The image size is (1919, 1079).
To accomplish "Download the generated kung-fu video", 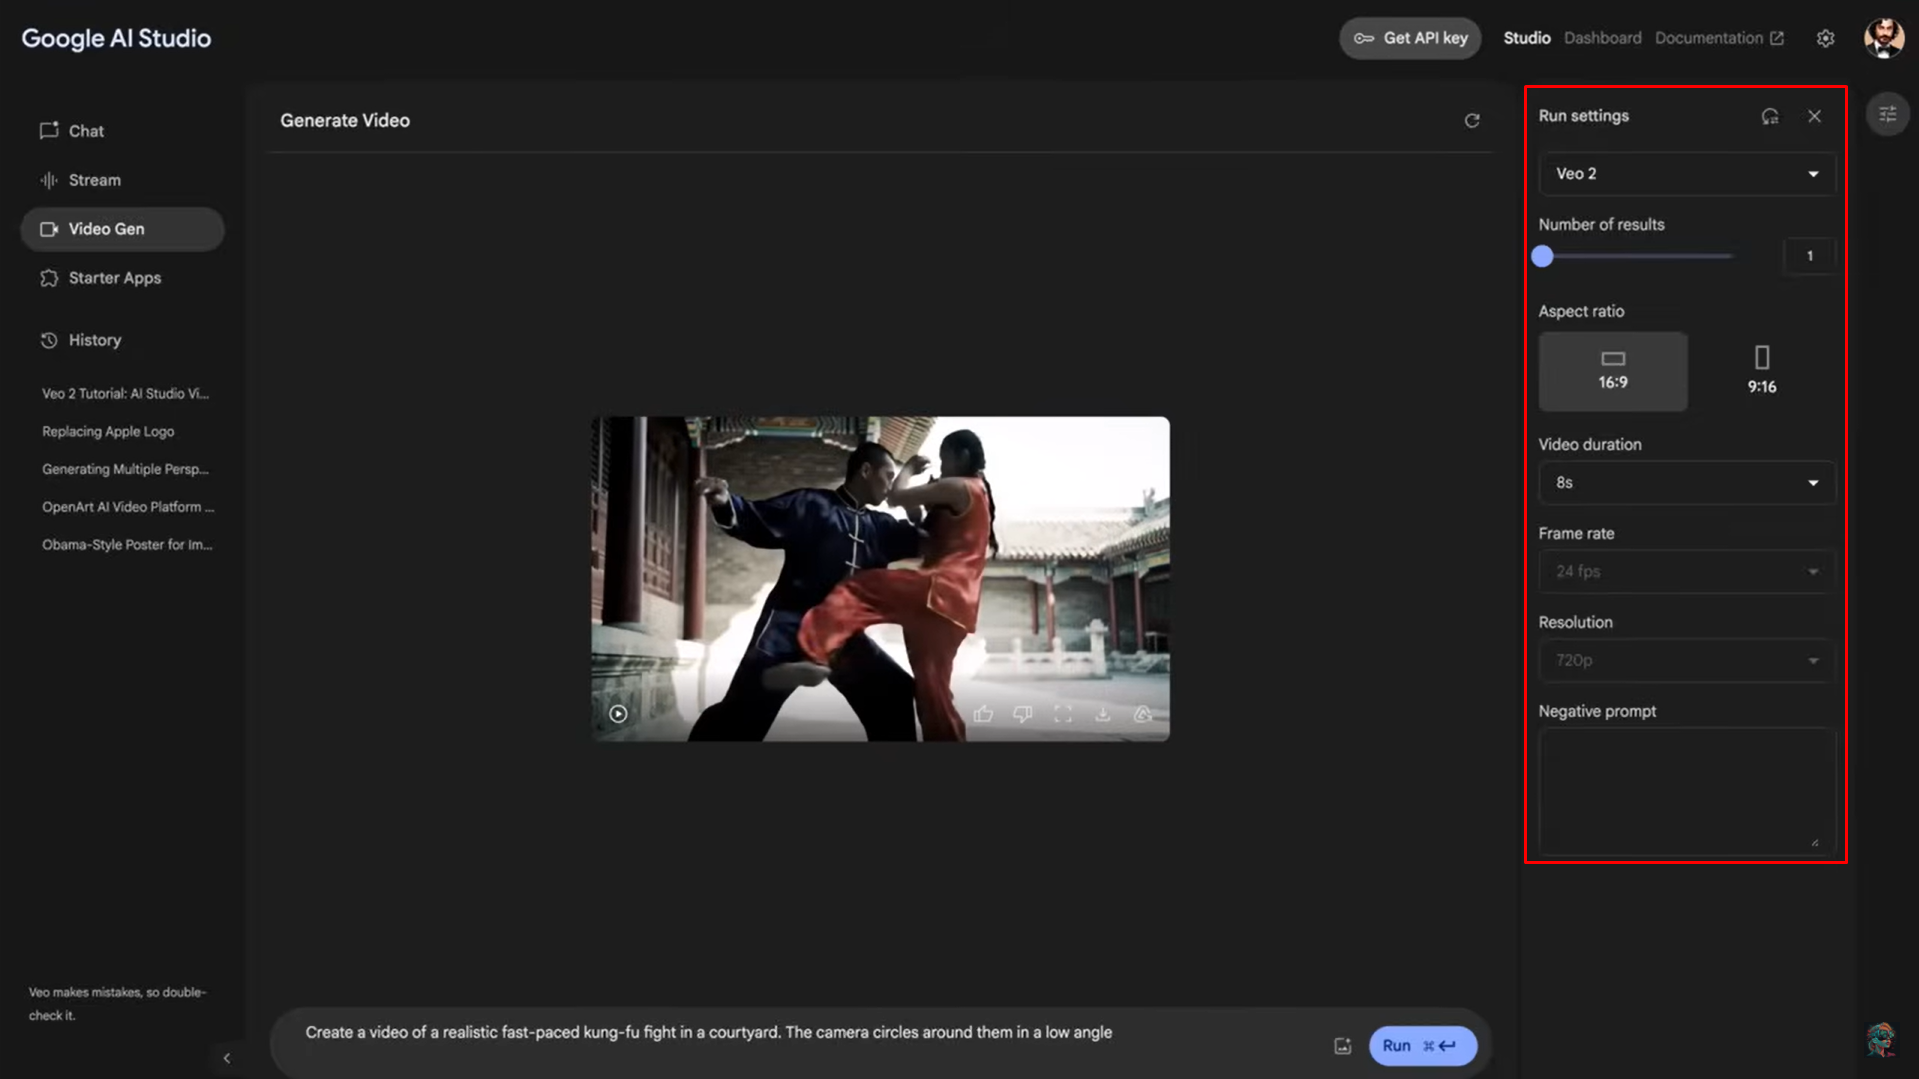I will 1103,713.
